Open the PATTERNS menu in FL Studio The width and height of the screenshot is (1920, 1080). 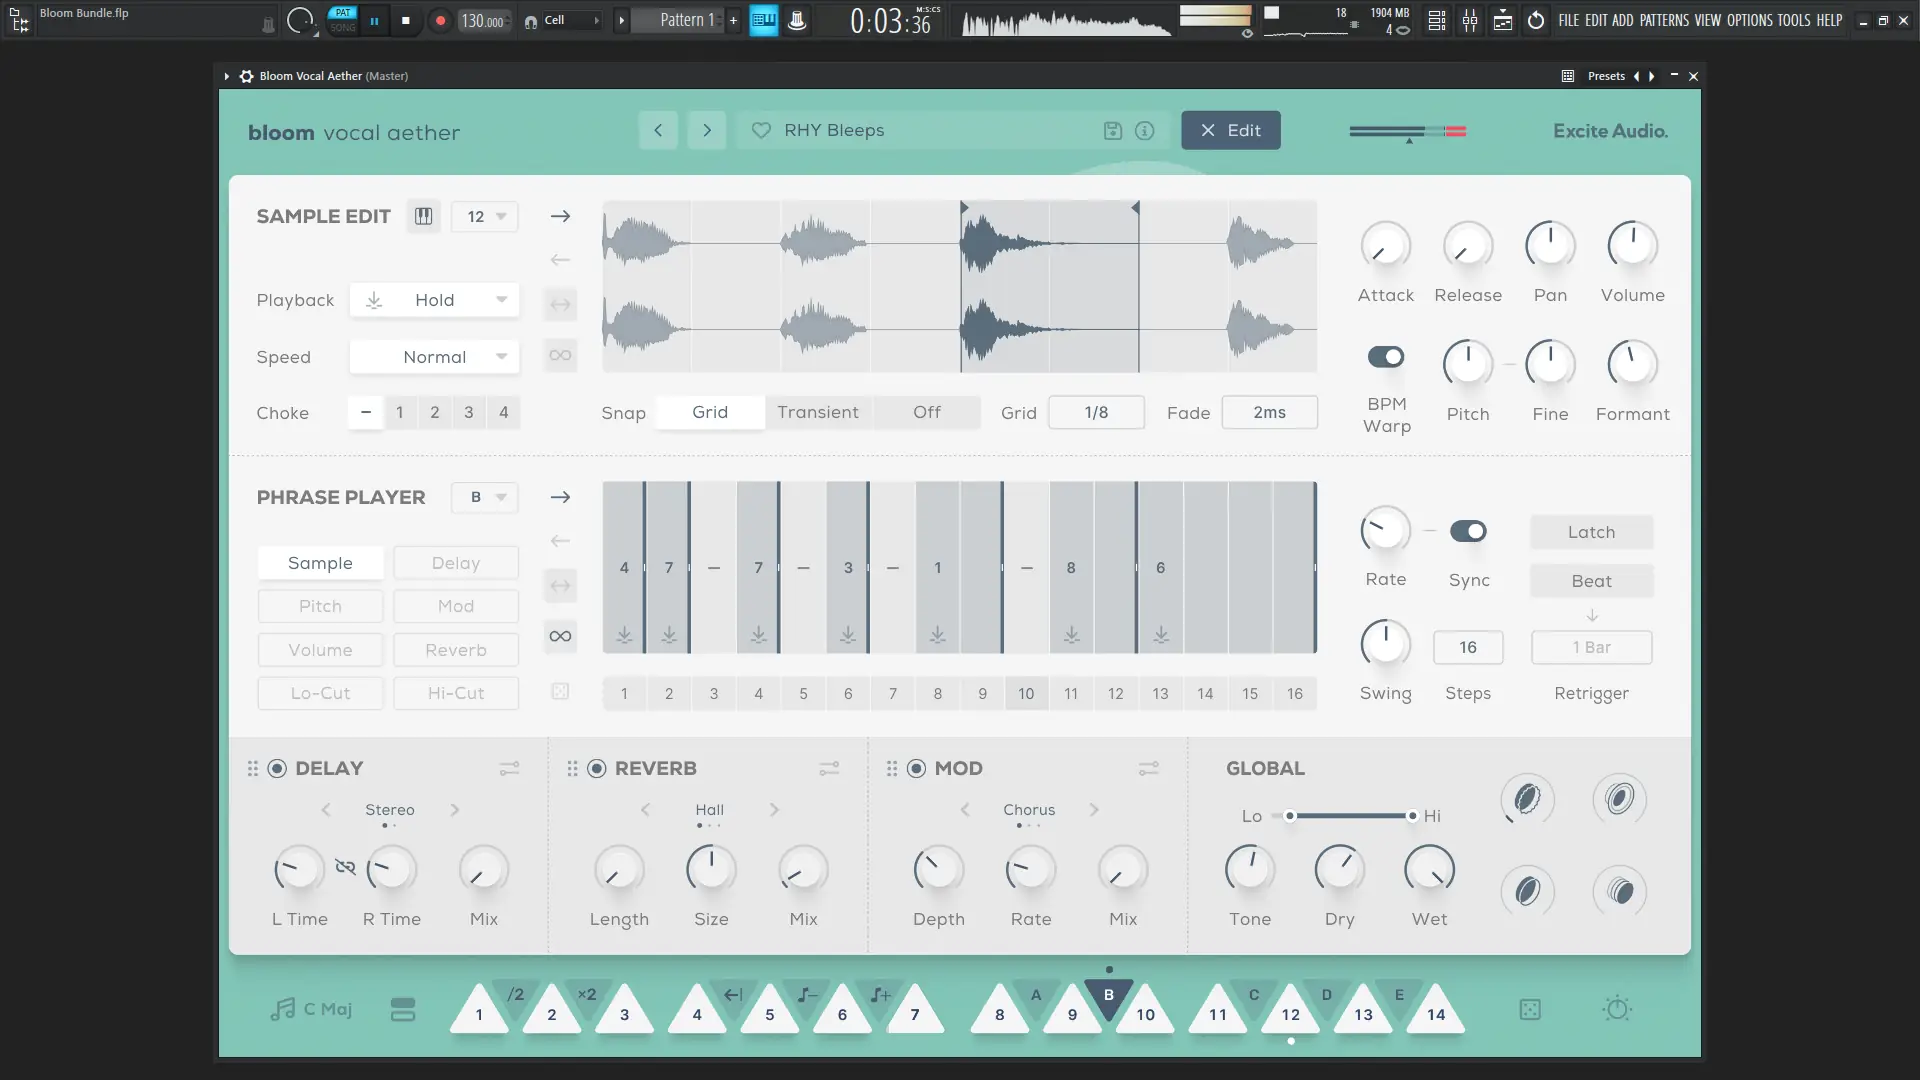click(1664, 20)
